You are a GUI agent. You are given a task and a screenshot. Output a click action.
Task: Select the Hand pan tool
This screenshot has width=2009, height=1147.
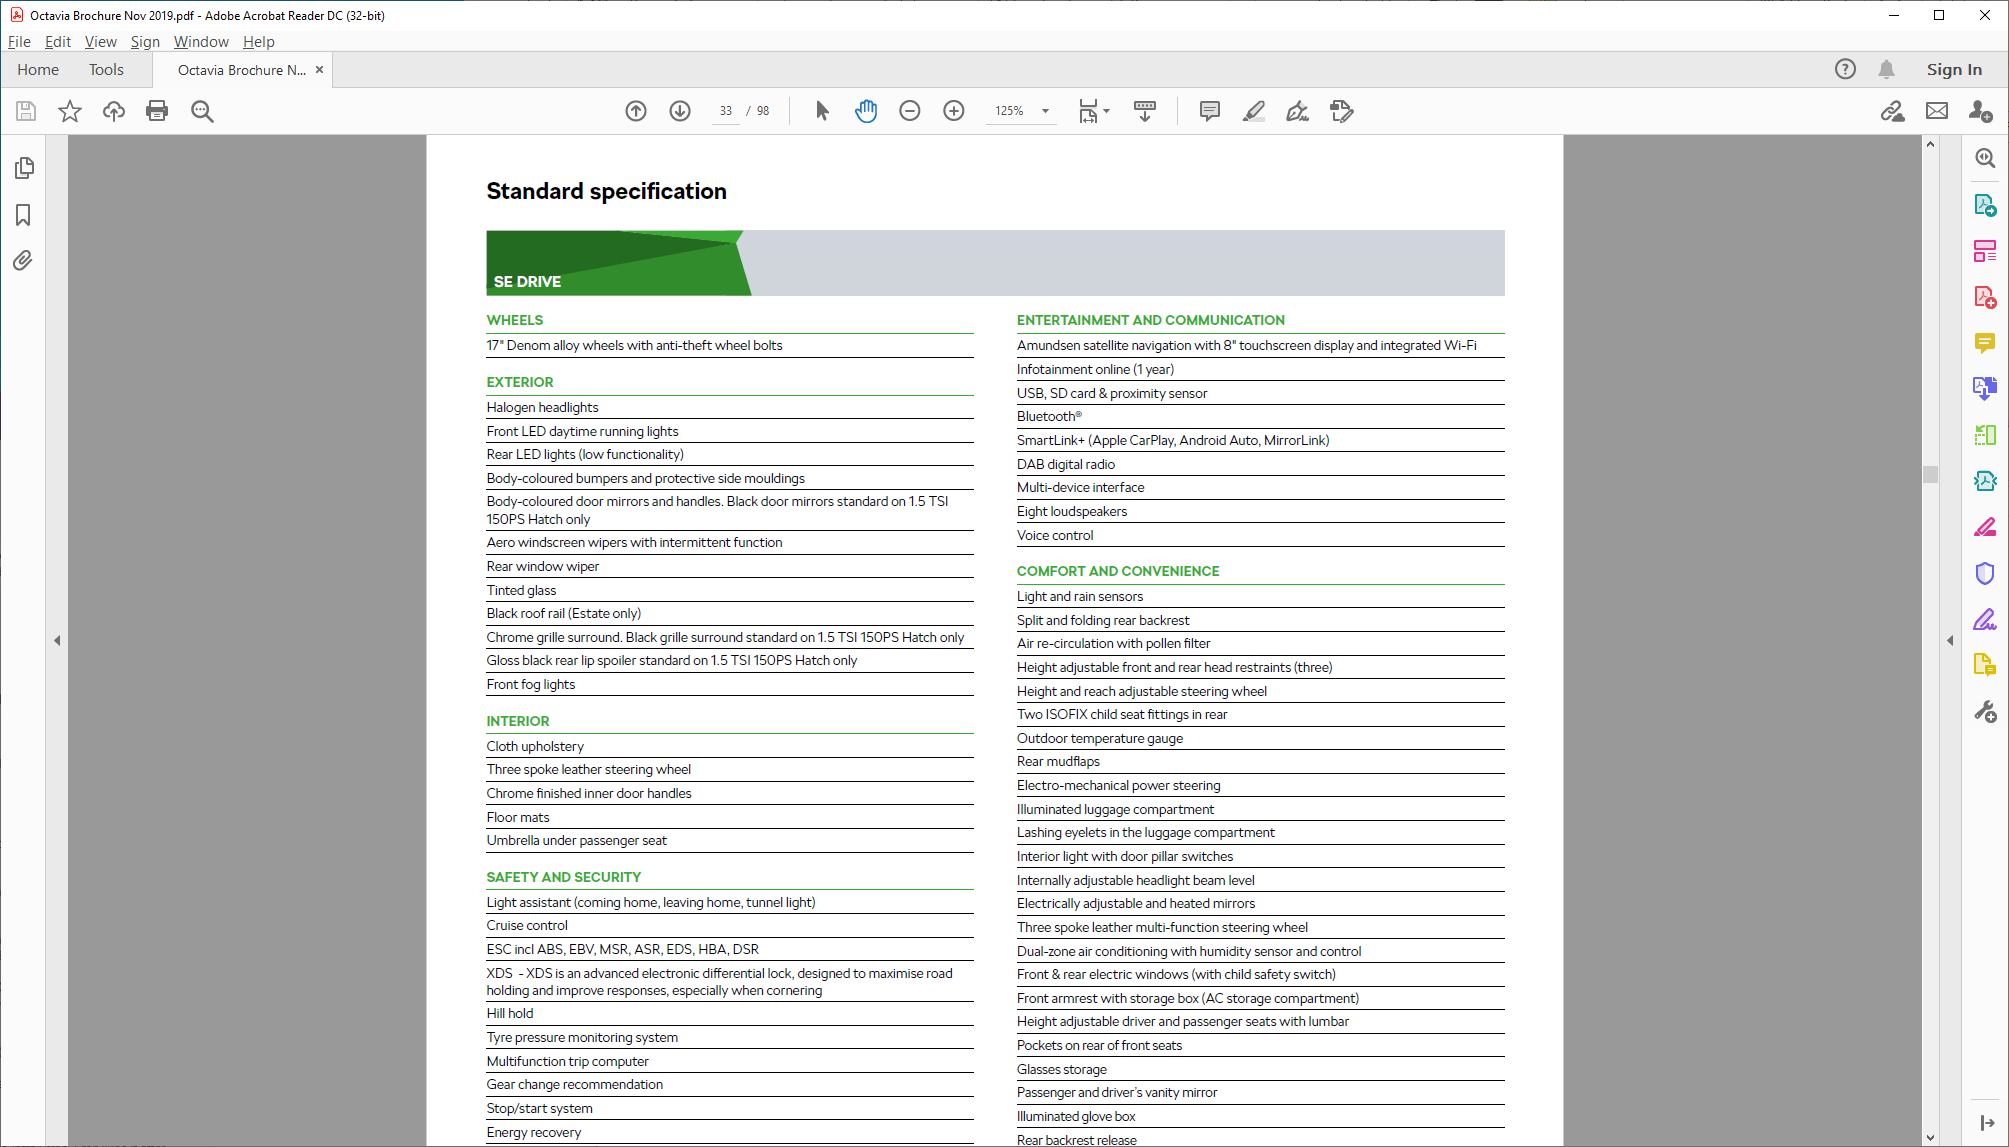click(866, 111)
